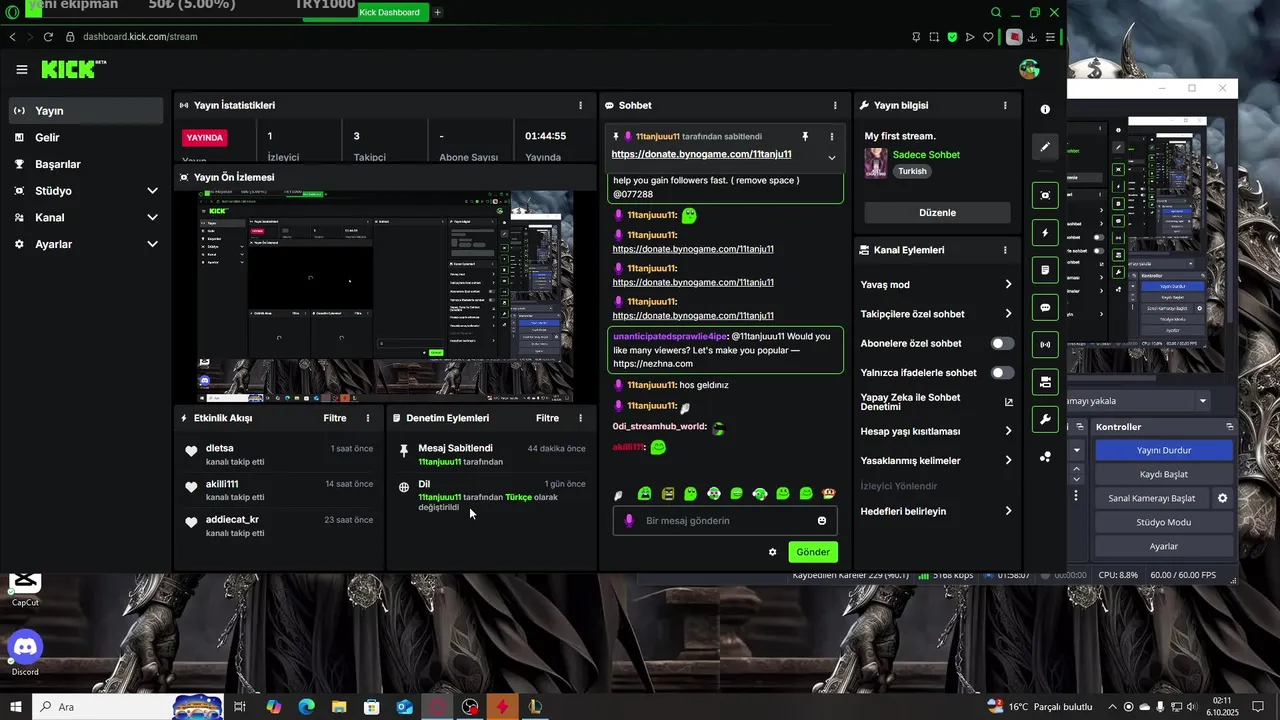Click the wrench icon in right sidebar
The width and height of the screenshot is (1280, 720).
point(1045,419)
